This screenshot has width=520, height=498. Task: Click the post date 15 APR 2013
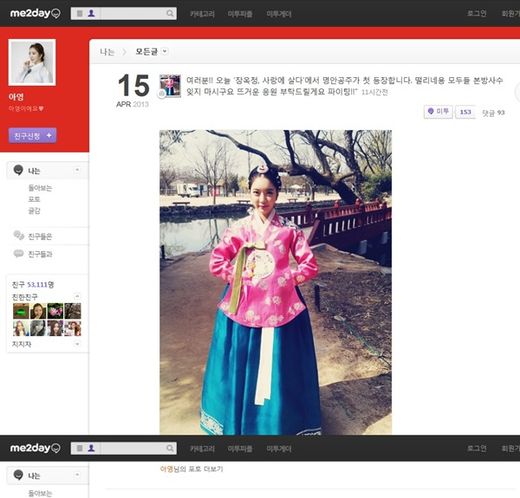(133, 90)
